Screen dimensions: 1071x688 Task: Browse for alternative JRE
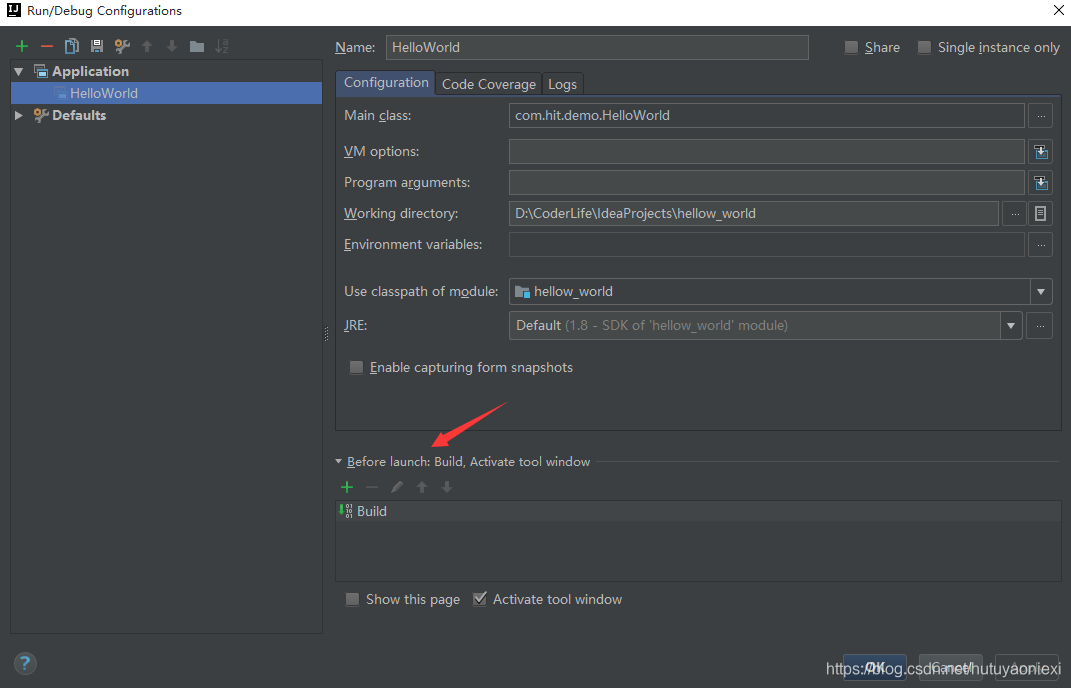coord(1040,325)
